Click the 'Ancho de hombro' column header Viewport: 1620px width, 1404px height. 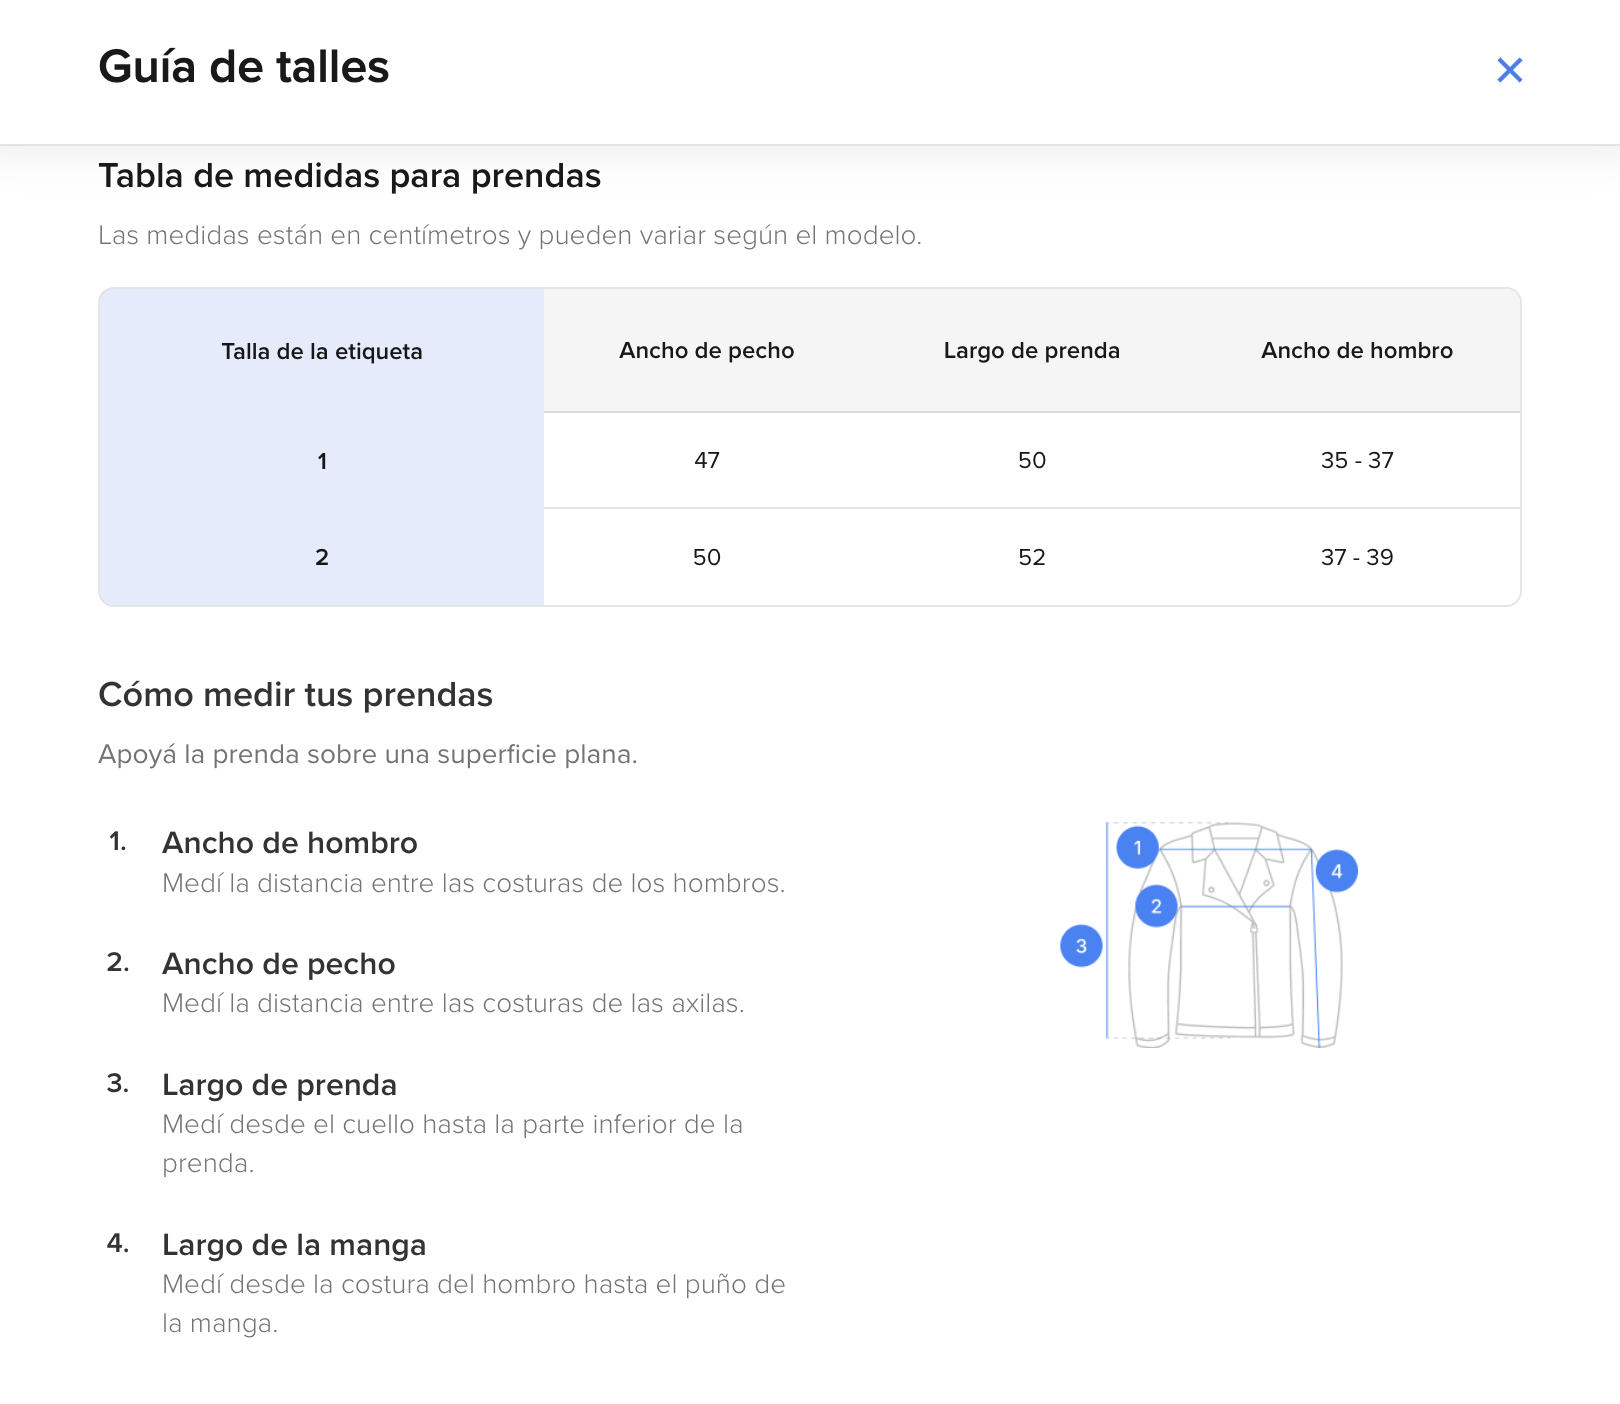coord(1356,351)
